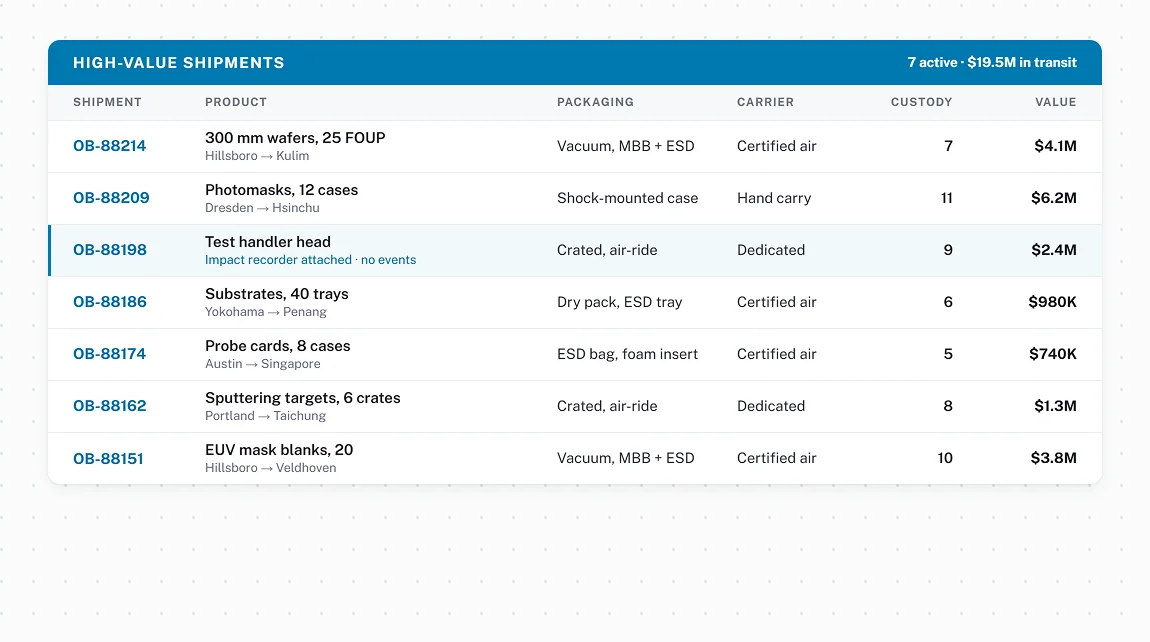
Task: Click the 'Hand carry' carrier cell
Action: pyautogui.click(x=774, y=198)
